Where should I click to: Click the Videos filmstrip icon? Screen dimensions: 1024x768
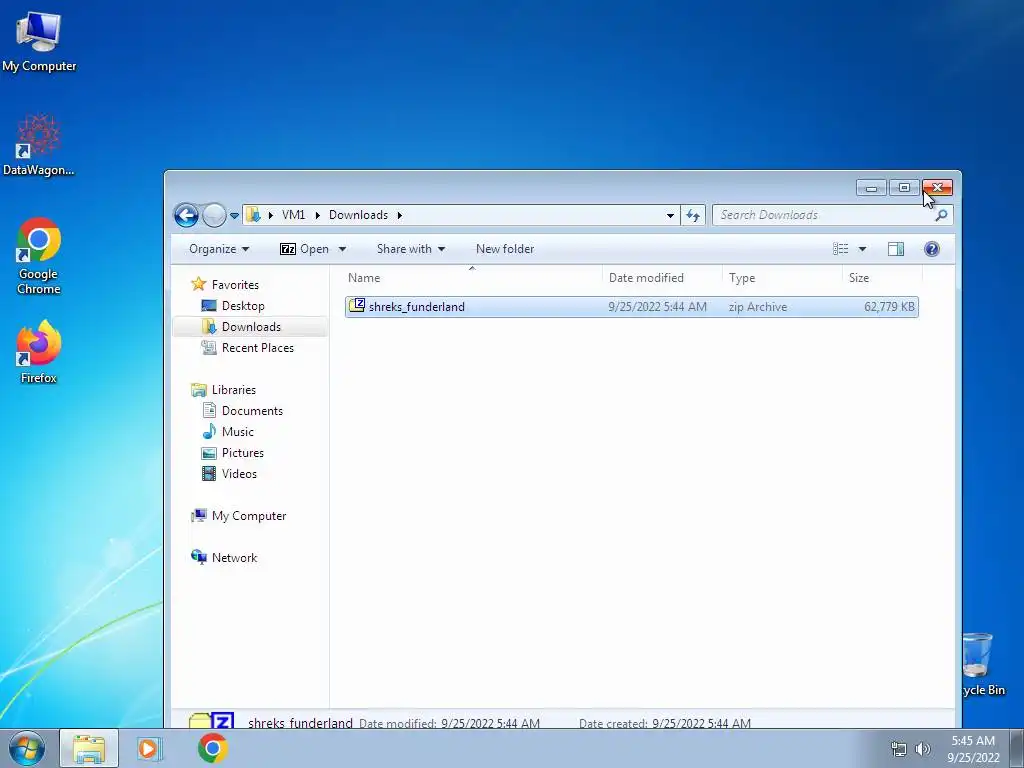pyautogui.click(x=209, y=473)
